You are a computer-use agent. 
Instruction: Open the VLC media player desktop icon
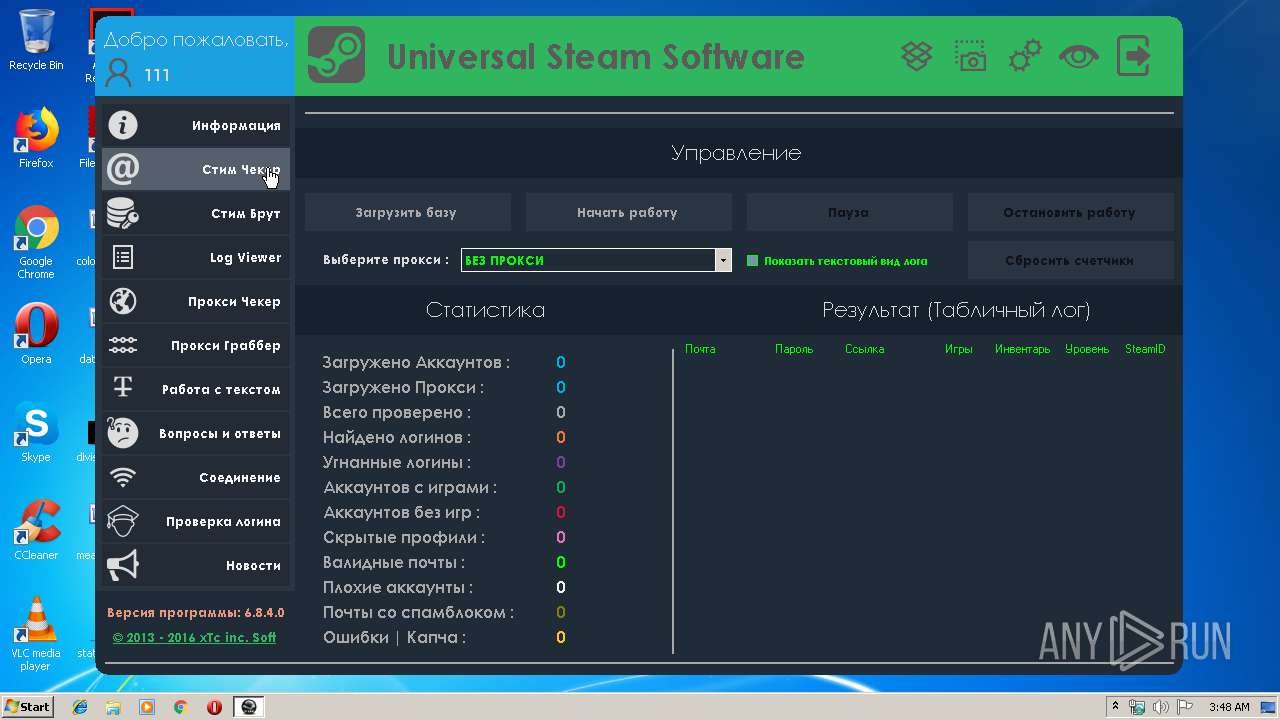(x=36, y=634)
